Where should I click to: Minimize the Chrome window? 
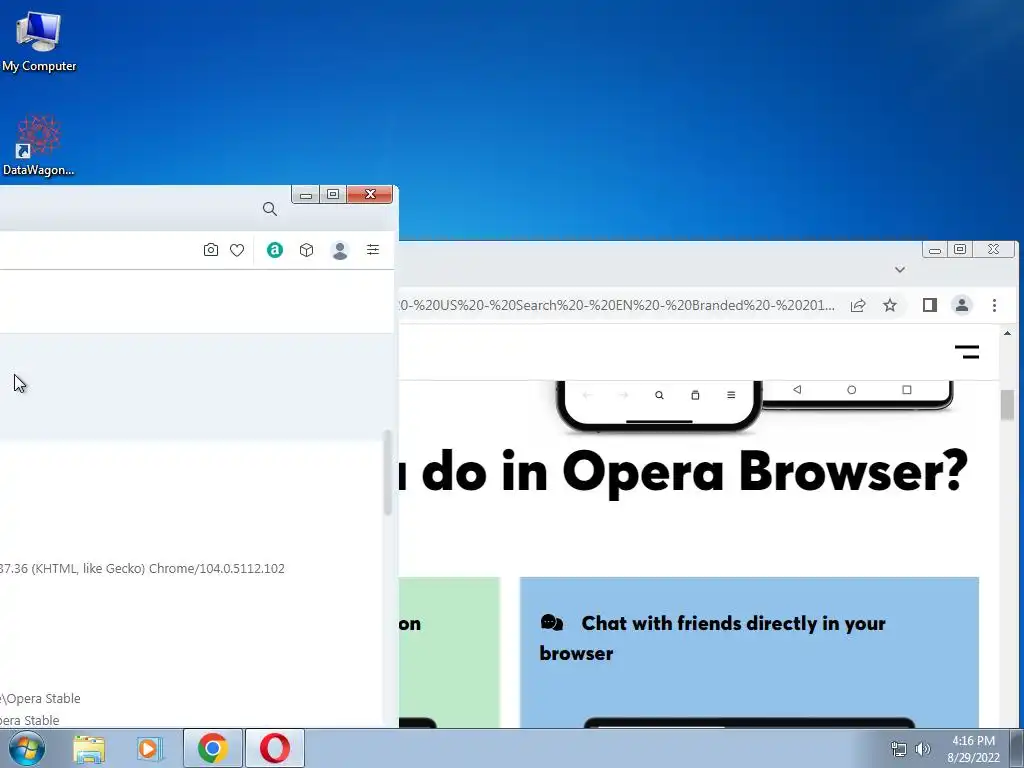click(935, 249)
